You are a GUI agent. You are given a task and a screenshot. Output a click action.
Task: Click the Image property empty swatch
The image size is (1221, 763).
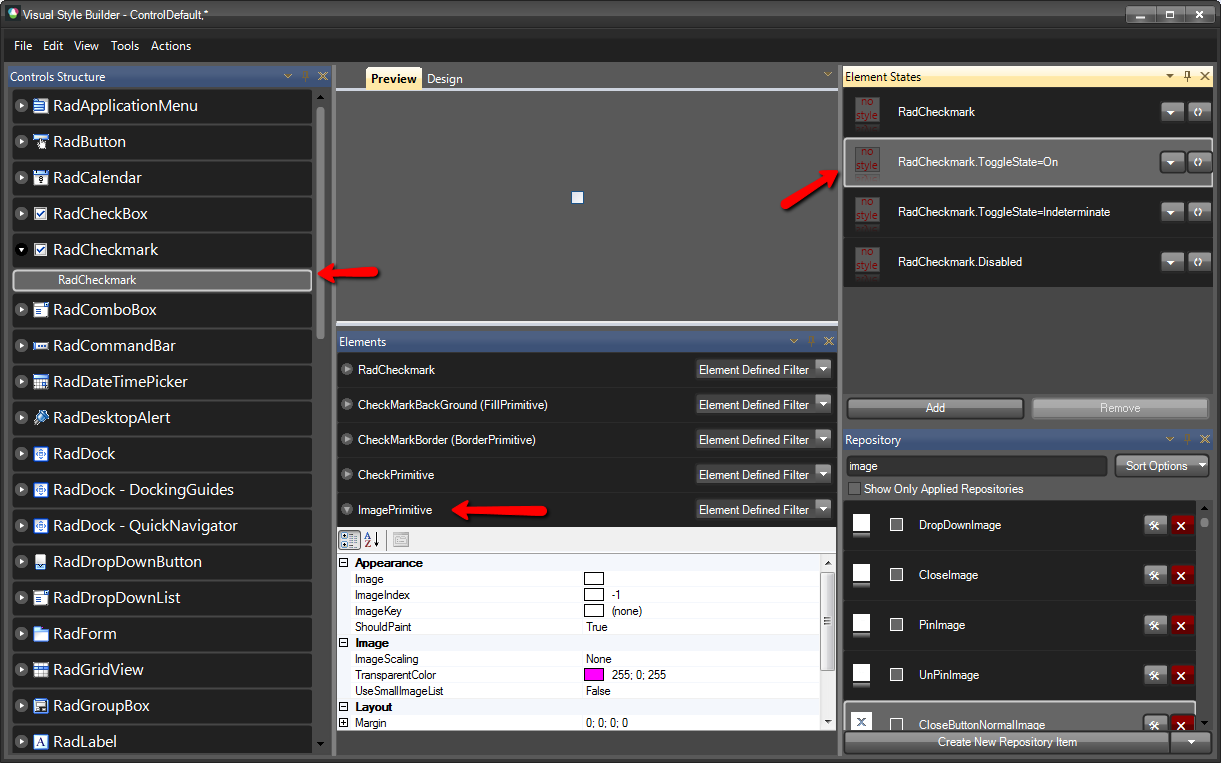tap(594, 579)
